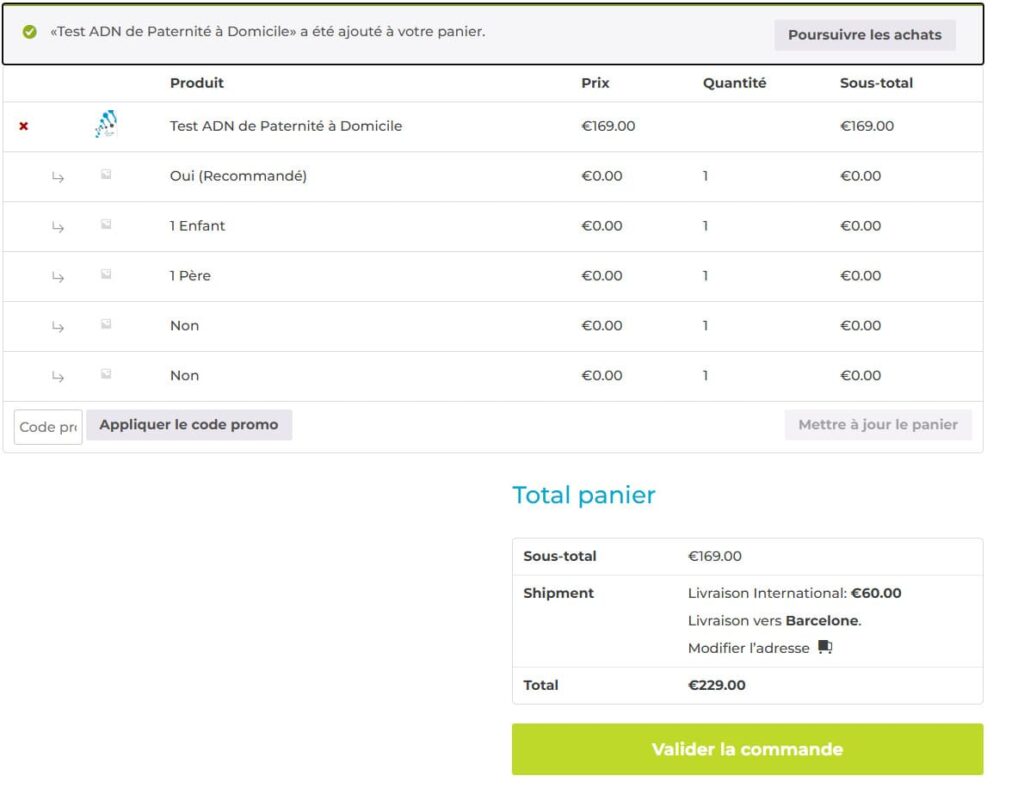Proceed with Valider la commande

point(747,749)
